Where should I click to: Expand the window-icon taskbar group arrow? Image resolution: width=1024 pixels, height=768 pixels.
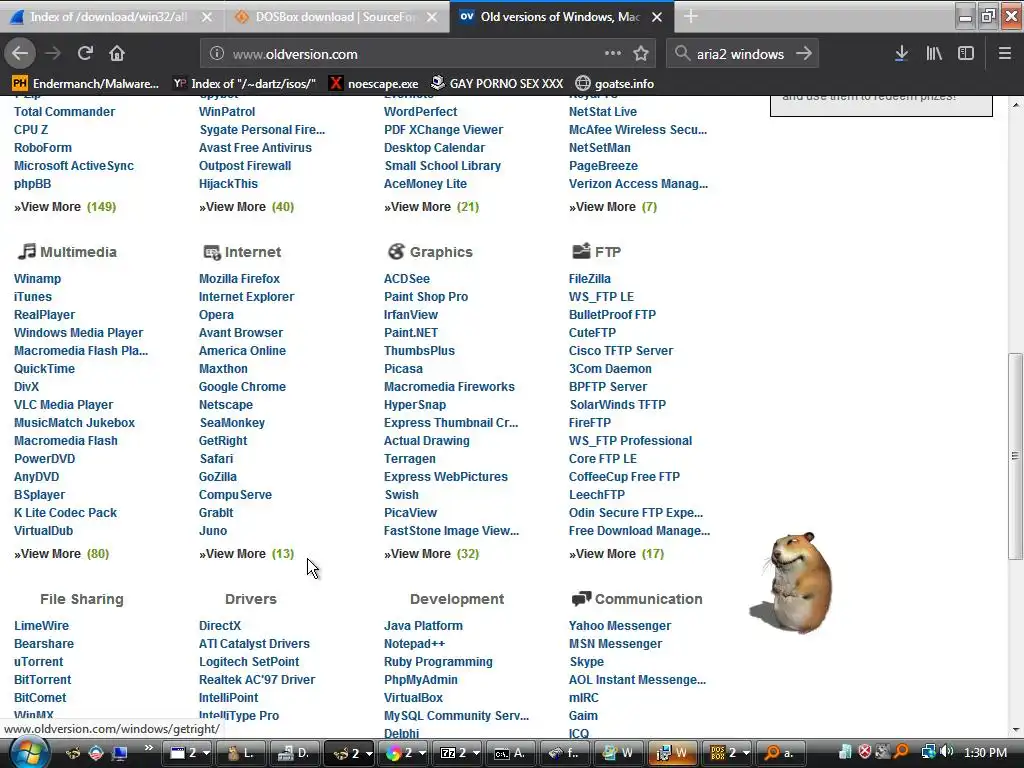coord(206,753)
